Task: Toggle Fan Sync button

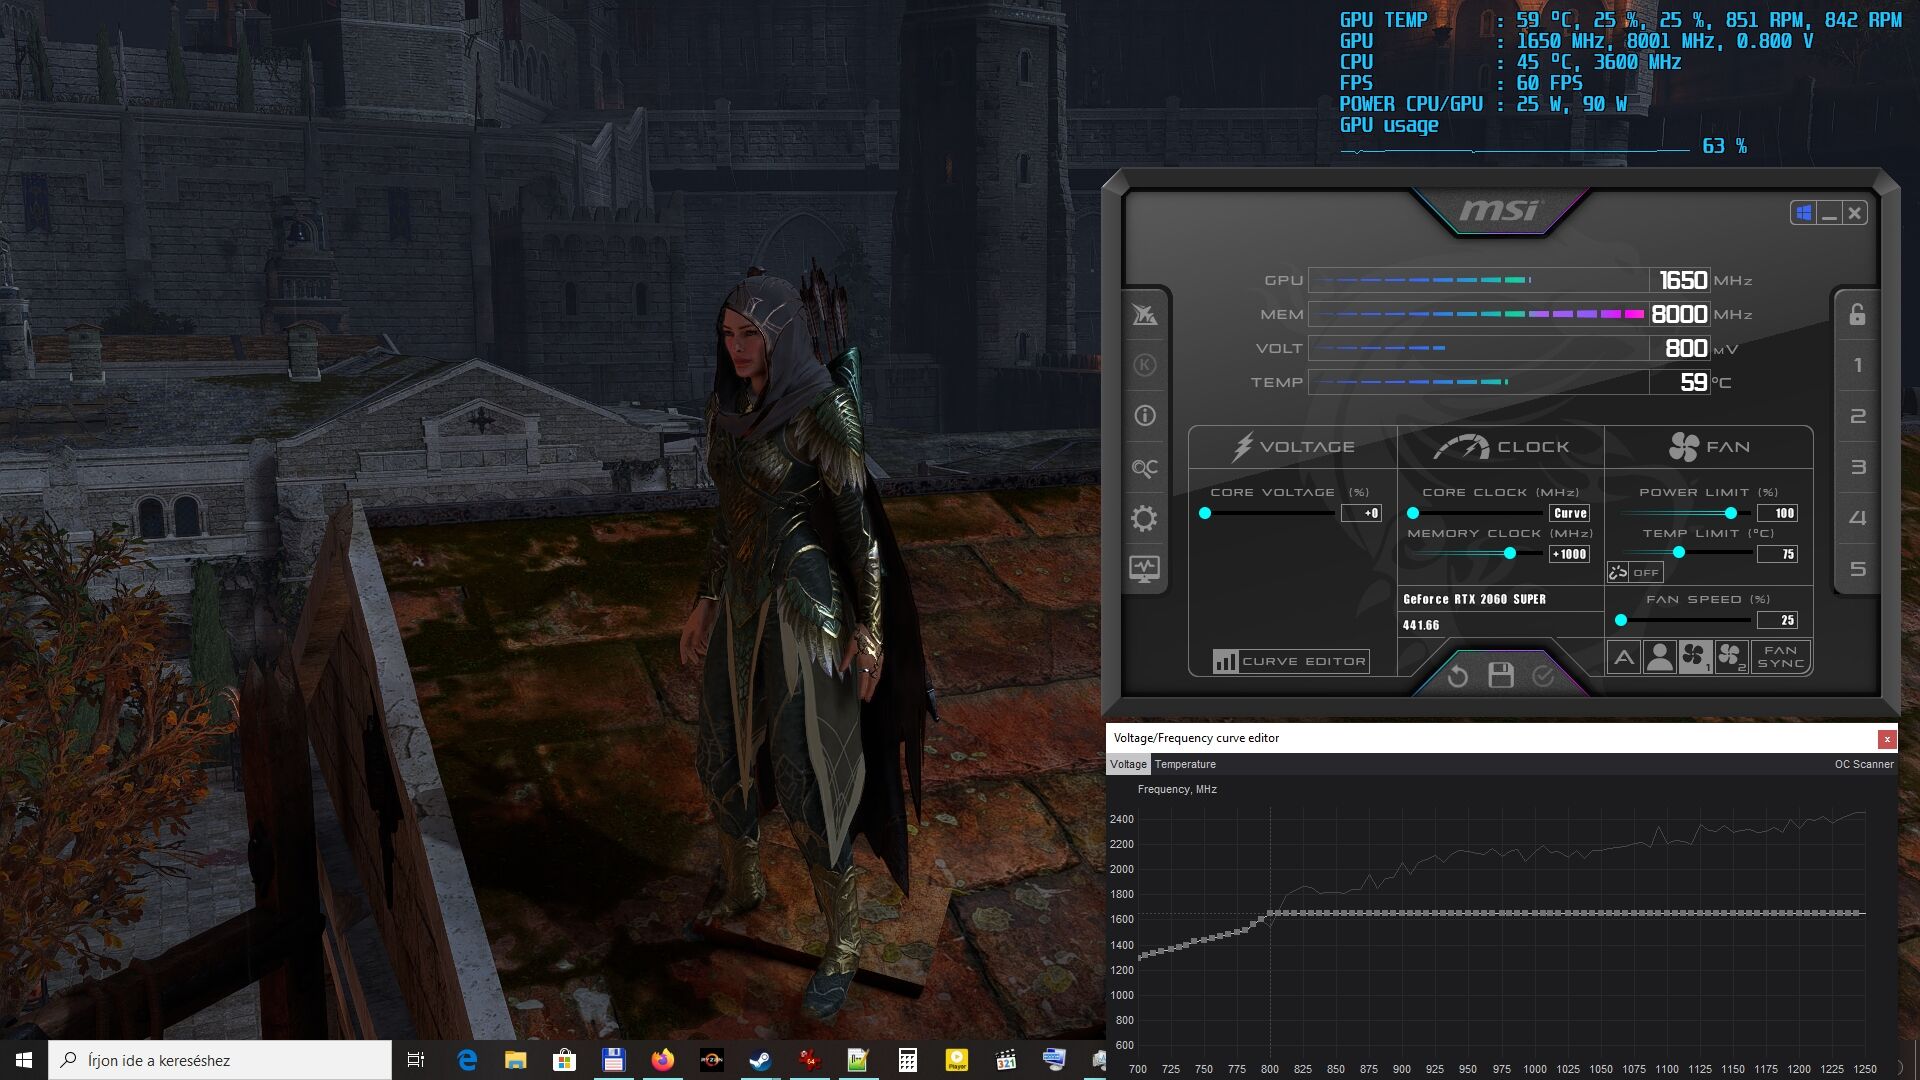Action: pos(1781,657)
